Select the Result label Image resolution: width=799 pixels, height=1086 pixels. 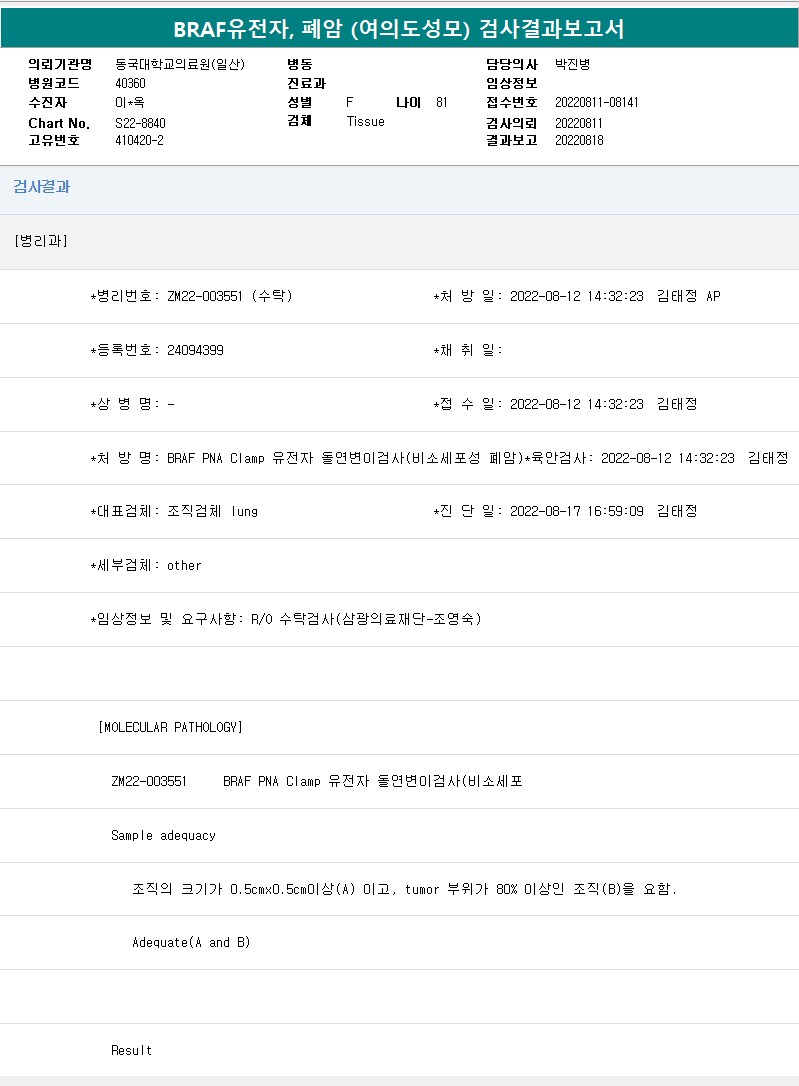(132, 1051)
